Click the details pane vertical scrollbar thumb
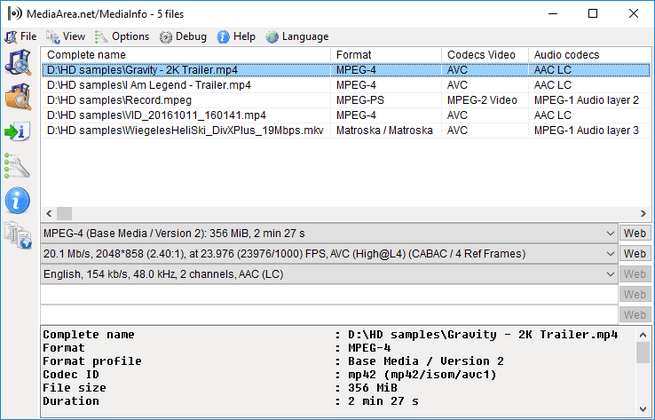The height and width of the screenshot is (420, 655). [643, 353]
